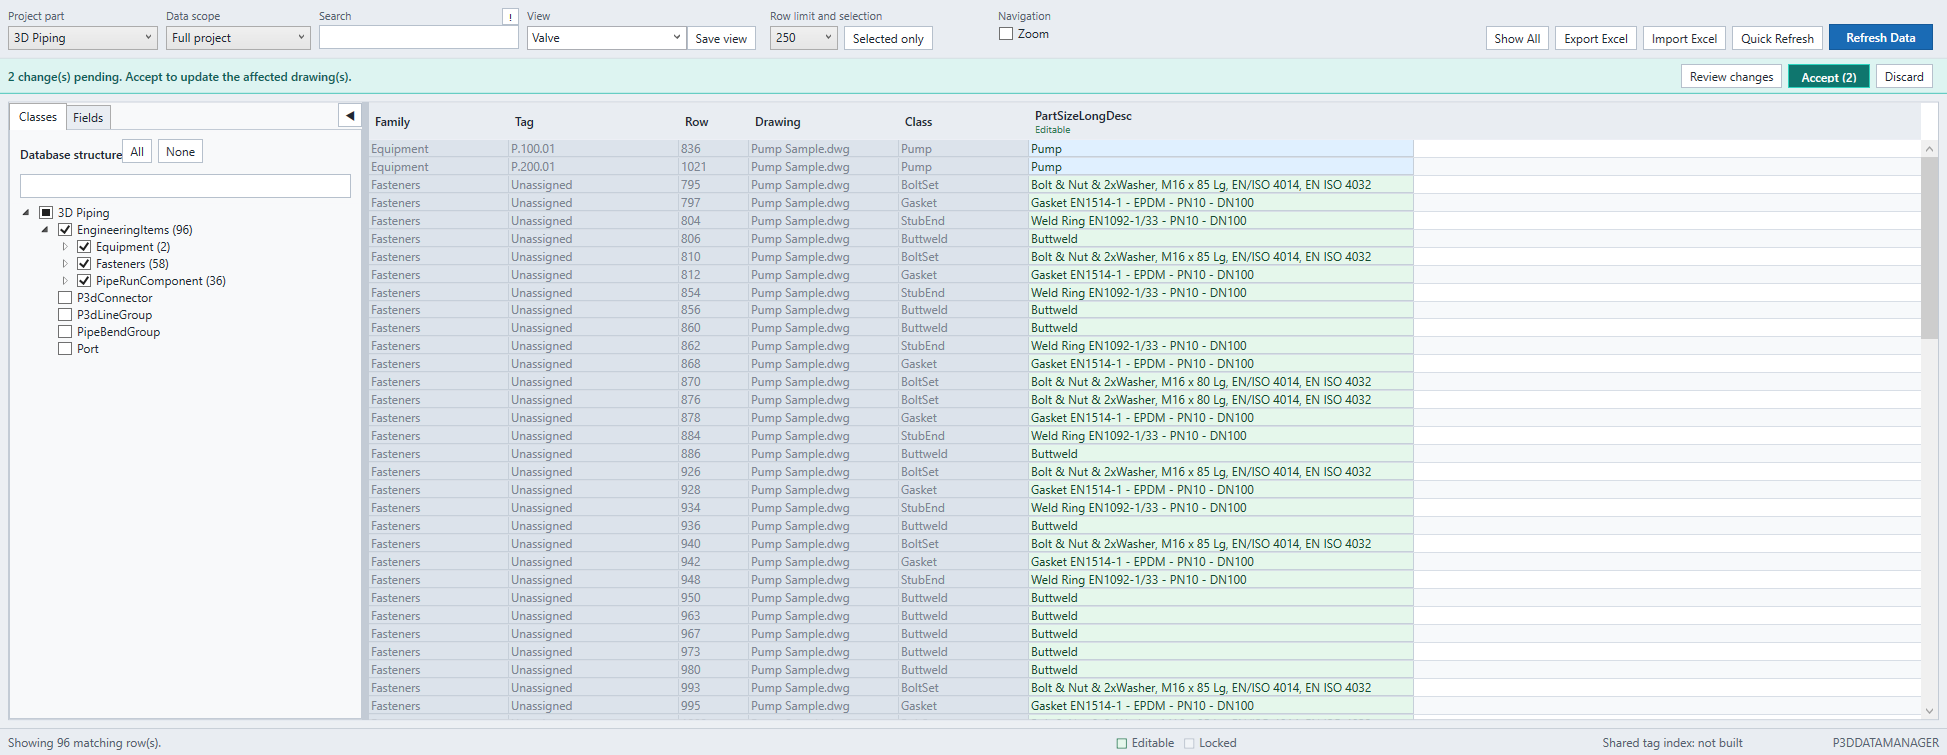Click the Show All button
The height and width of the screenshot is (755, 1947).
click(x=1517, y=38)
